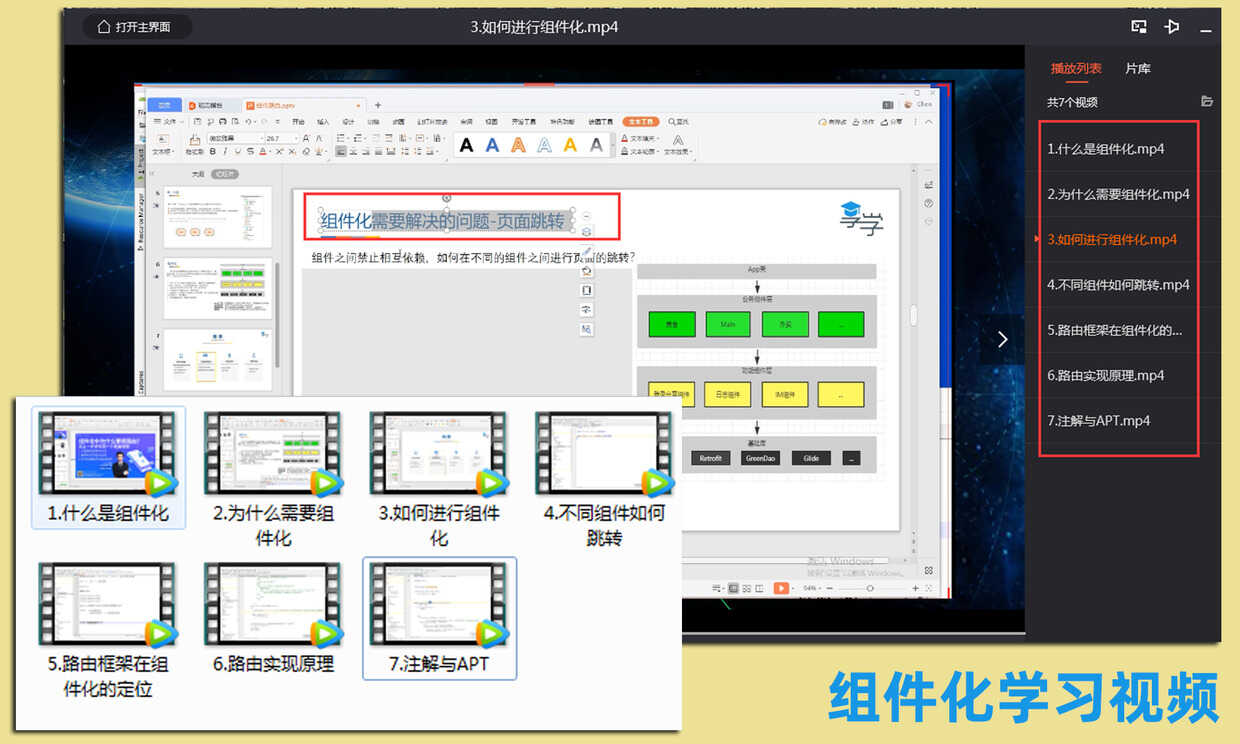1240x744 pixels.
Task: Fit slide to window icon
Action: click(929, 588)
